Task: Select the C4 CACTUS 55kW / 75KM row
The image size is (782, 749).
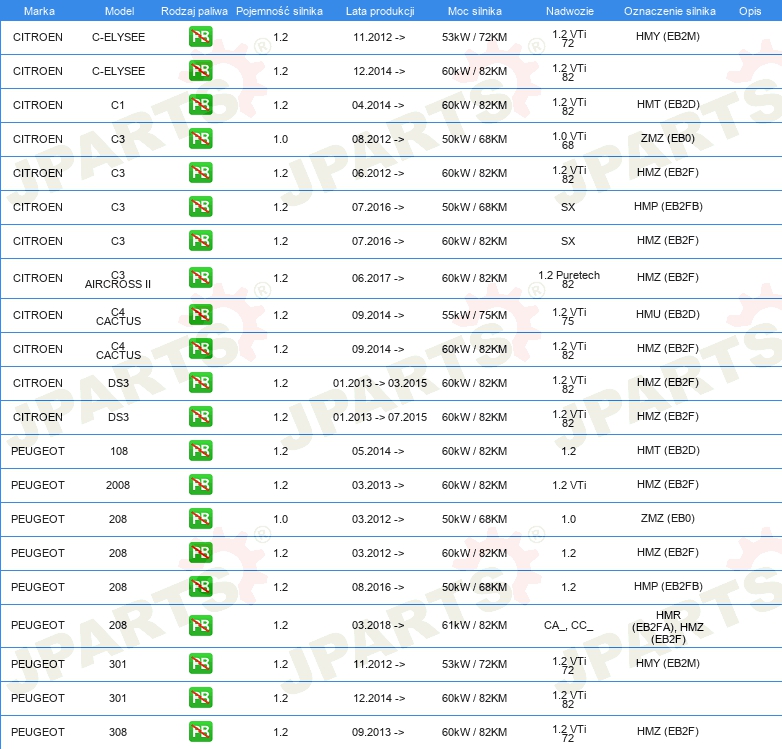Action: (391, 316)
